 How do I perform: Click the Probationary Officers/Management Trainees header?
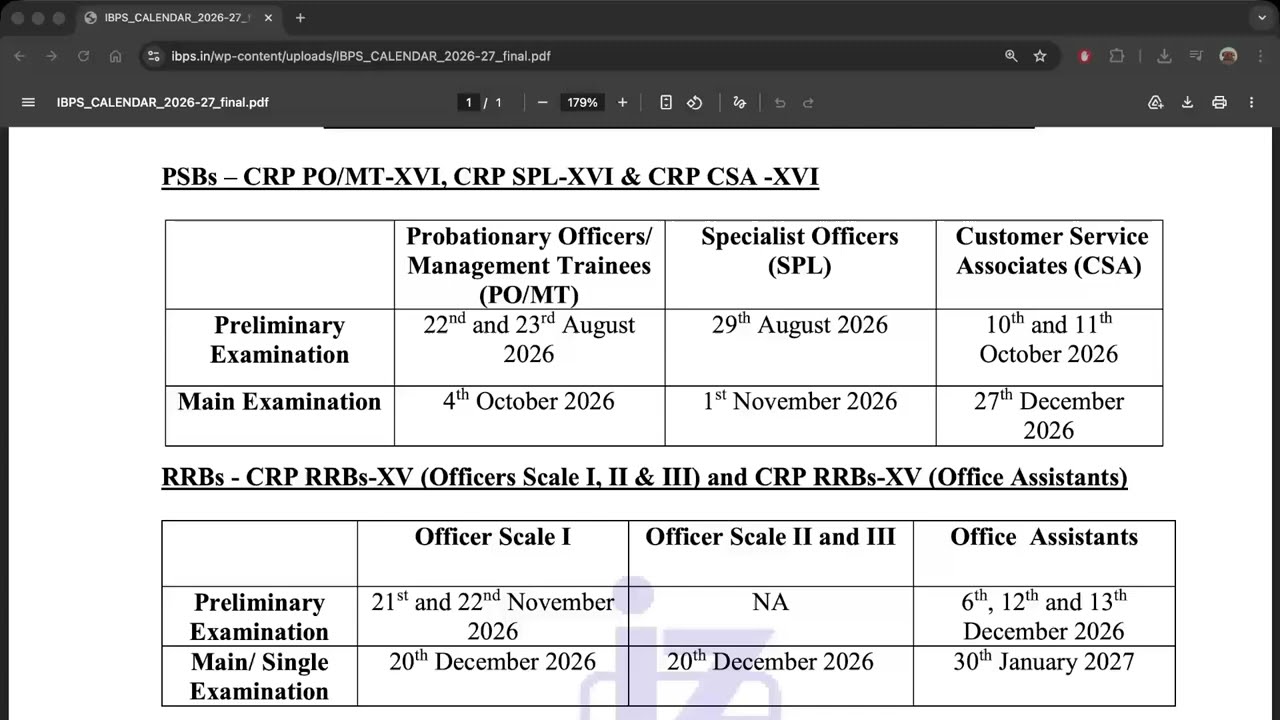coord(529,265)
